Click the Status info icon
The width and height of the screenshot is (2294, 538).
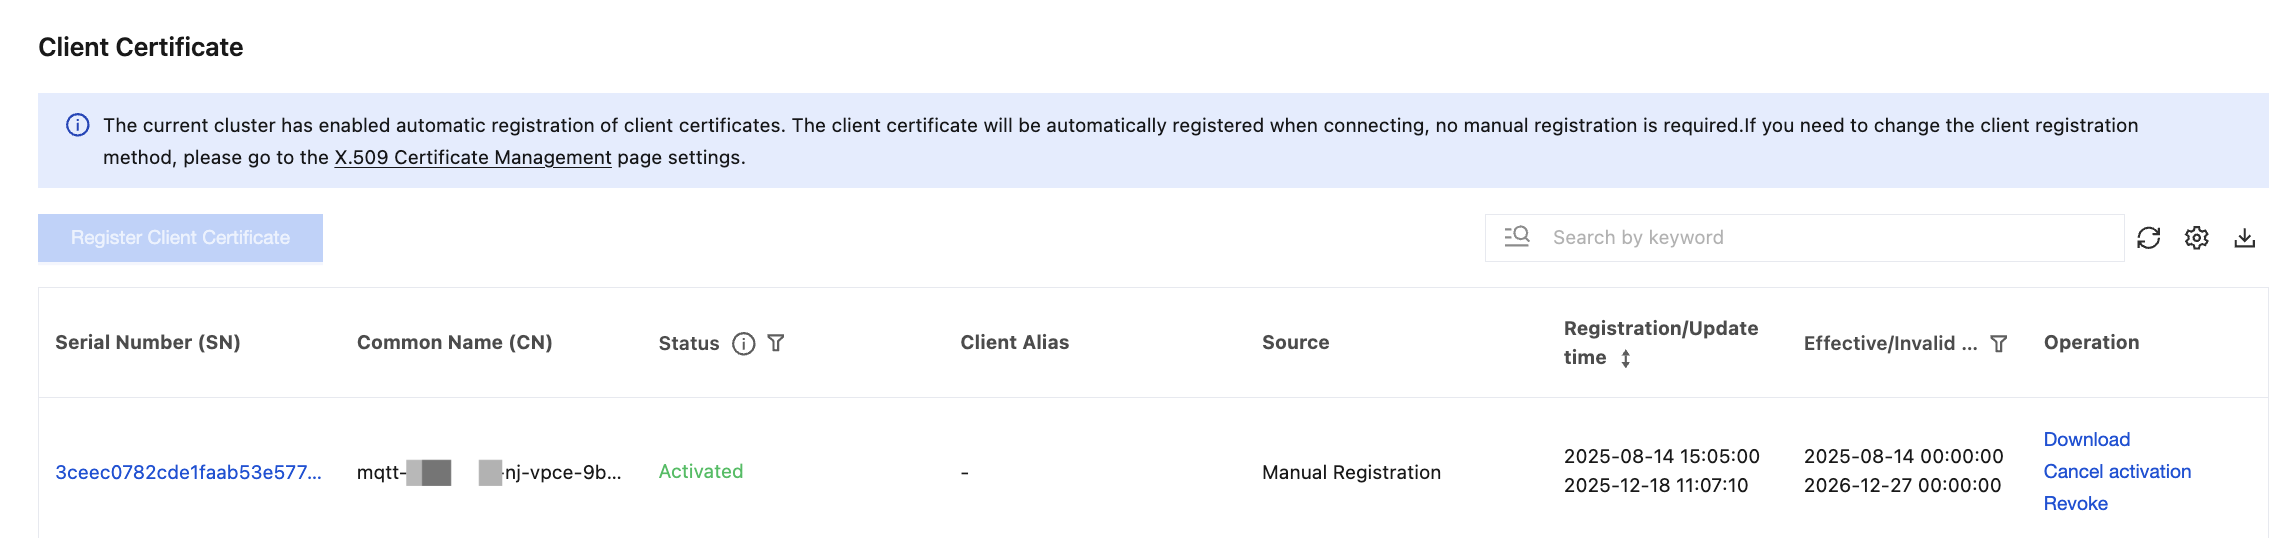[743, 344]
